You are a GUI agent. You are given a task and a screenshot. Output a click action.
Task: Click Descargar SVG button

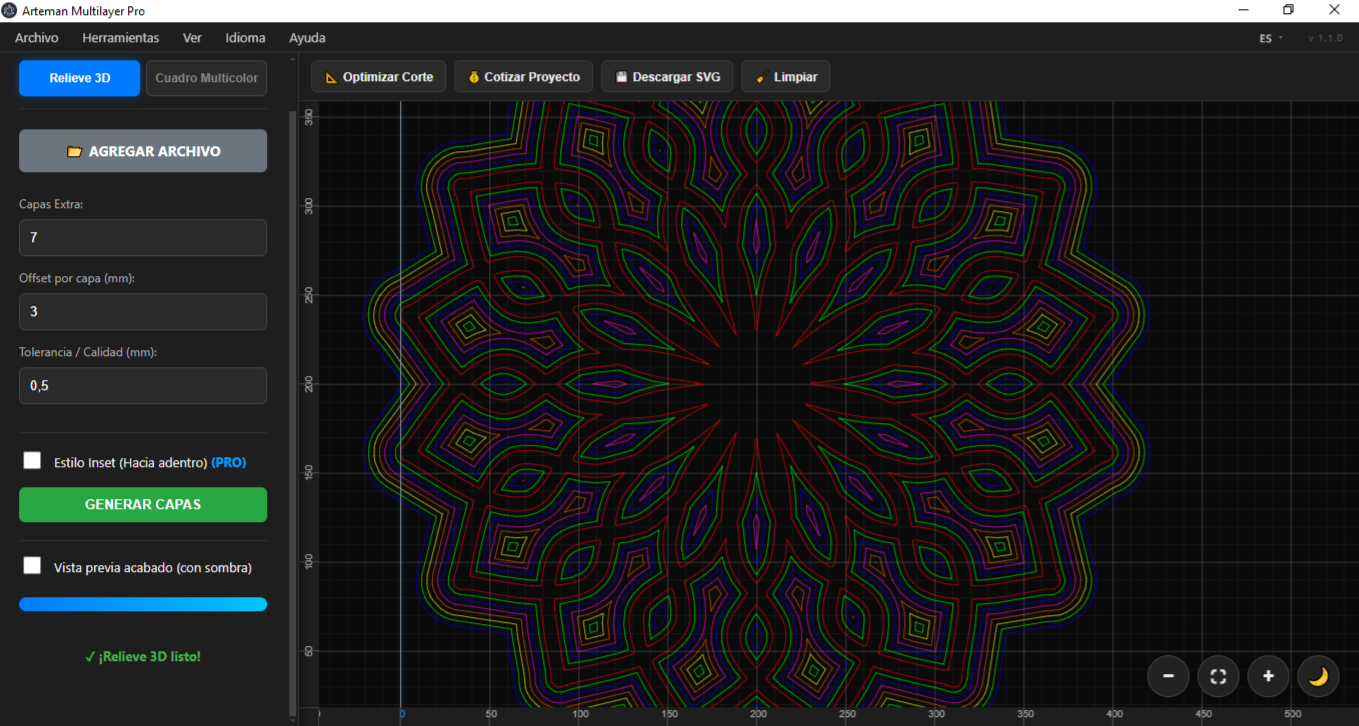667,77
